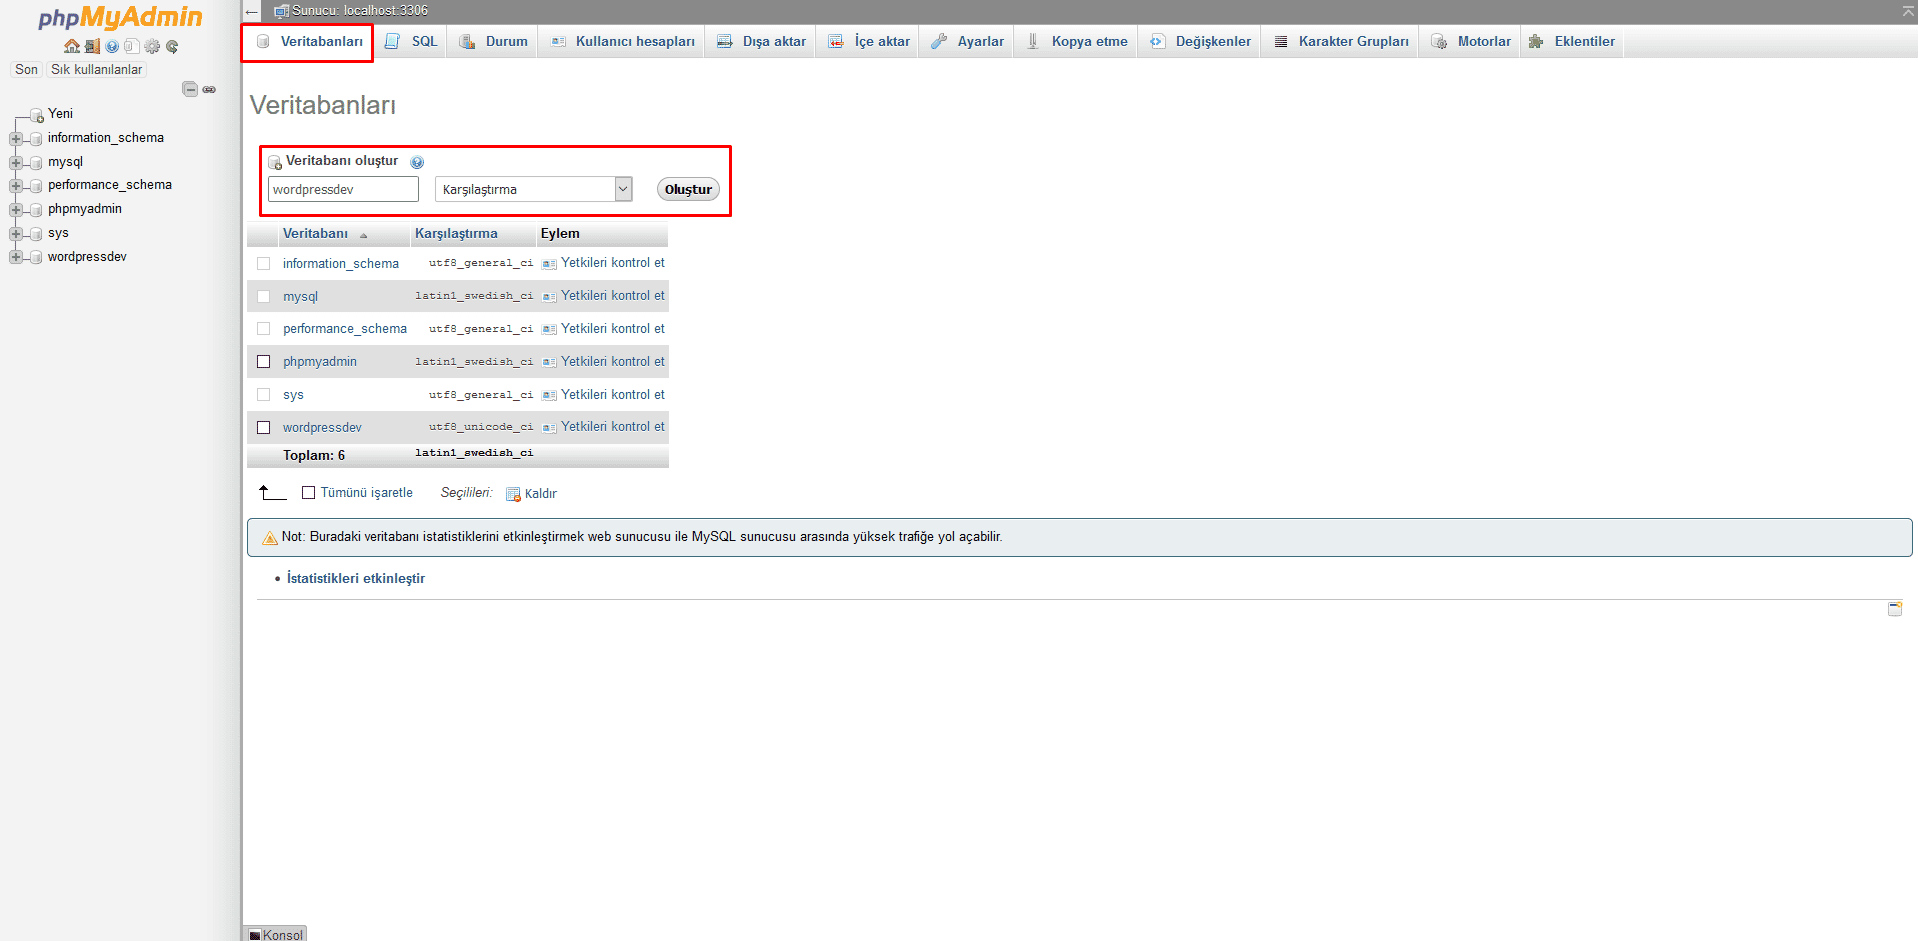The height and width of the screenshot is (941, 1918).
Task: Click the server icon beside Sunucu: localhost
Action: click(282, 11)
